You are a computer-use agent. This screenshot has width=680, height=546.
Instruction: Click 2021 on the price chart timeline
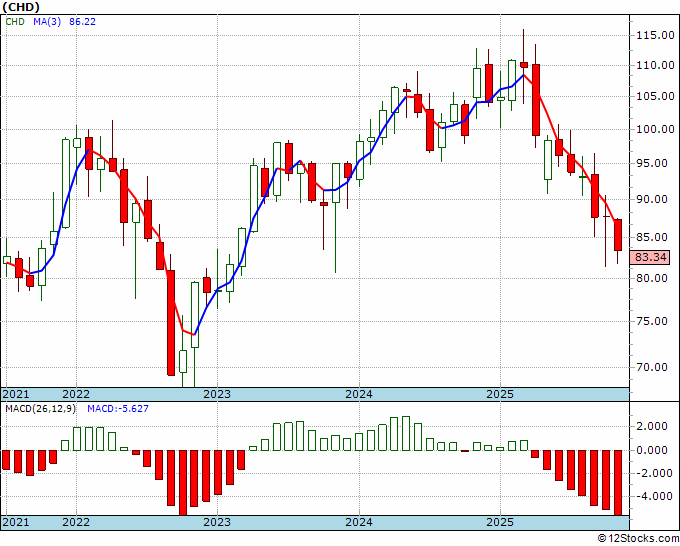pyautogui.click(x=16, y=394)
